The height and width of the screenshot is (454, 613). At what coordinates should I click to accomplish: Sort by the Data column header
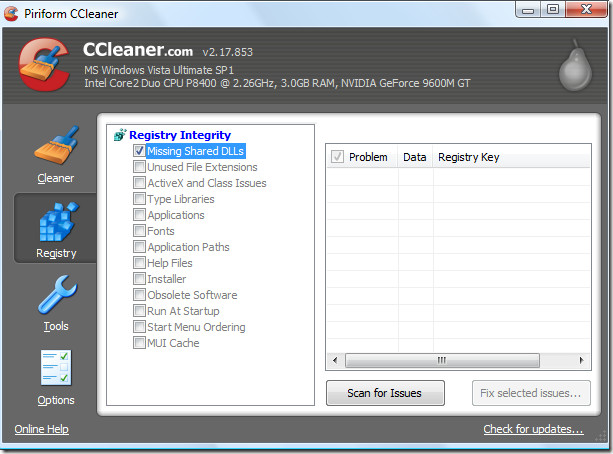click(x=415, y=157)
